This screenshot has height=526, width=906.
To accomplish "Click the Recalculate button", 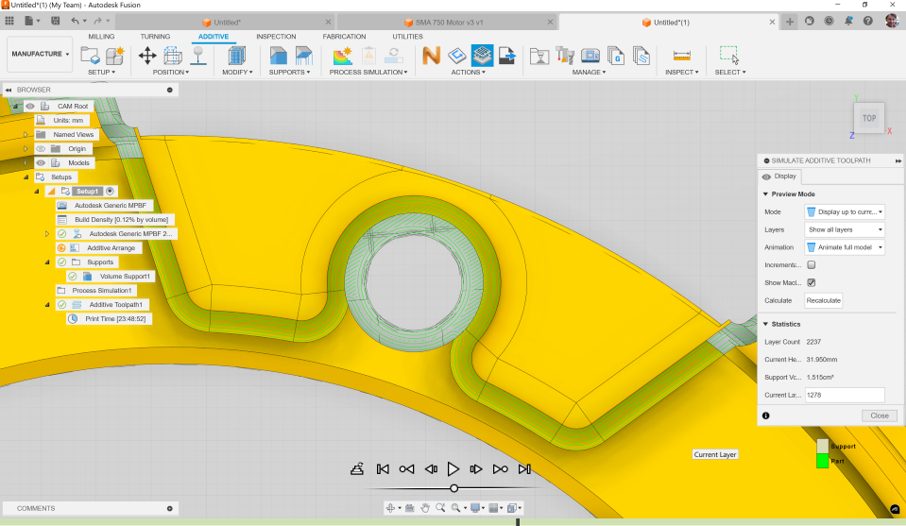I will 823,301.
